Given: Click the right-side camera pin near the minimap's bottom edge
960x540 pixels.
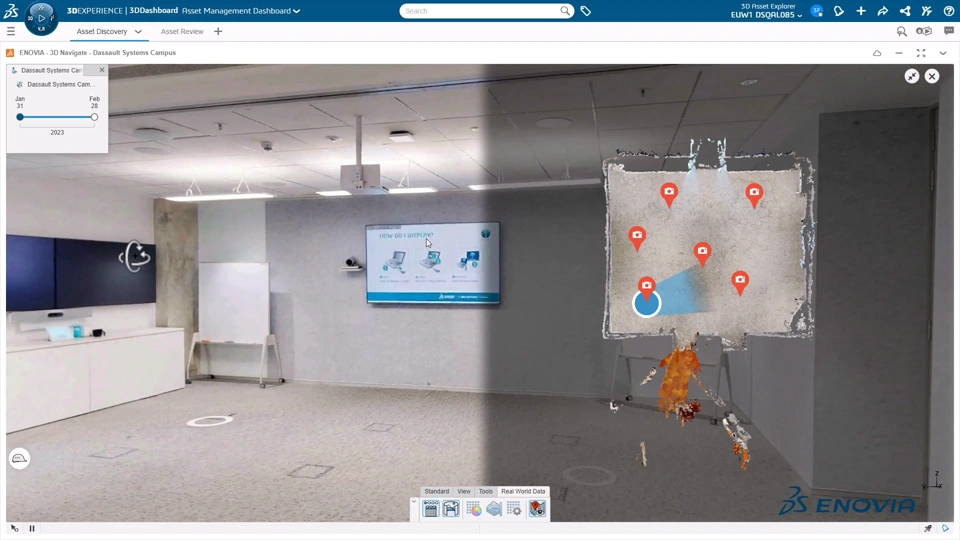Looking at the screenshot, I should point(740,283).
